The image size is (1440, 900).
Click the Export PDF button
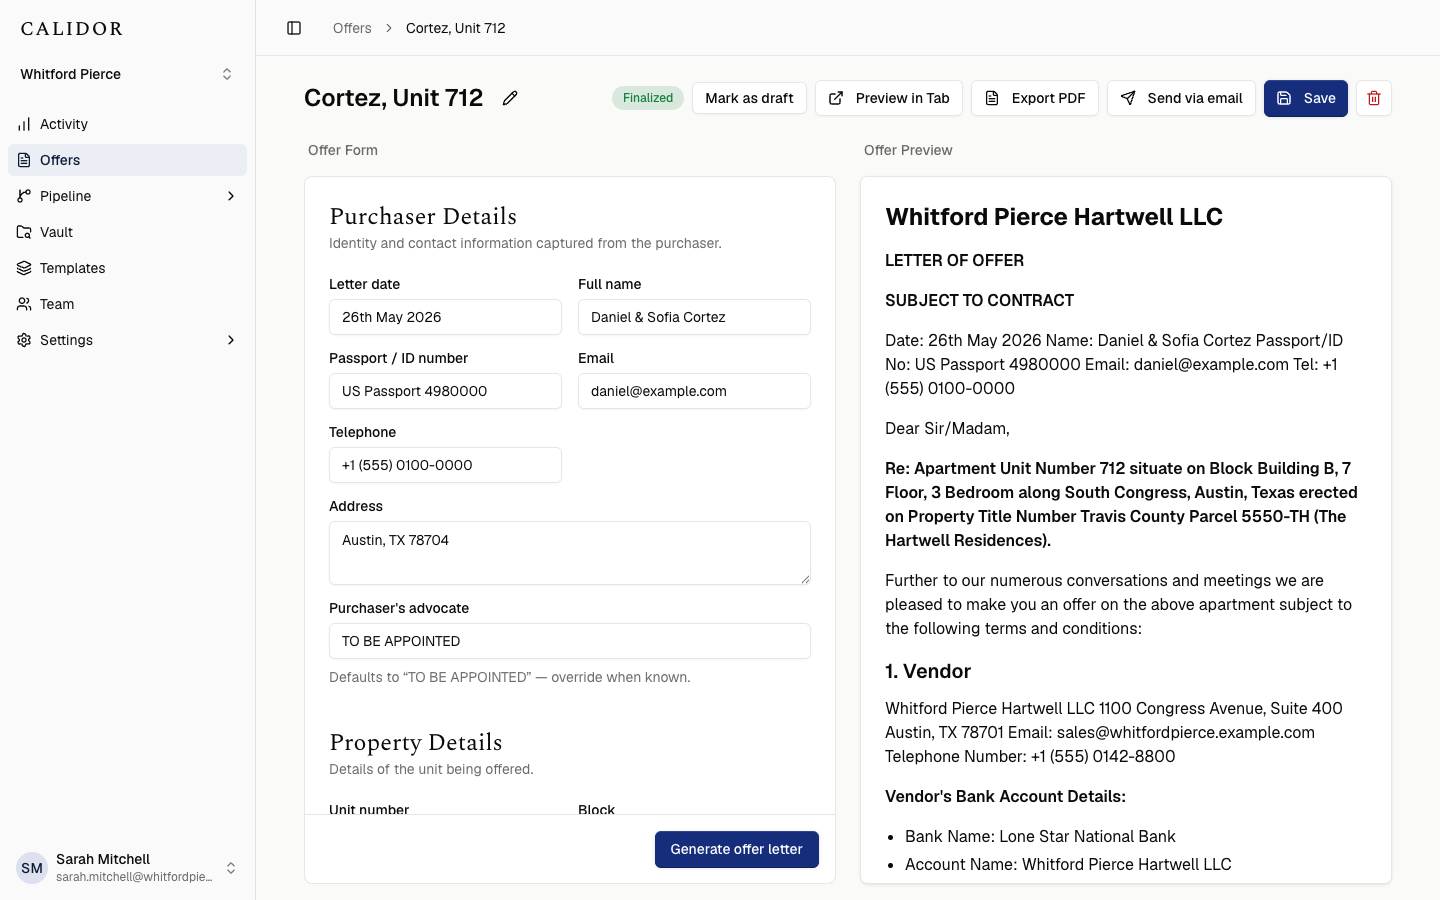(x=1035, y=98)
